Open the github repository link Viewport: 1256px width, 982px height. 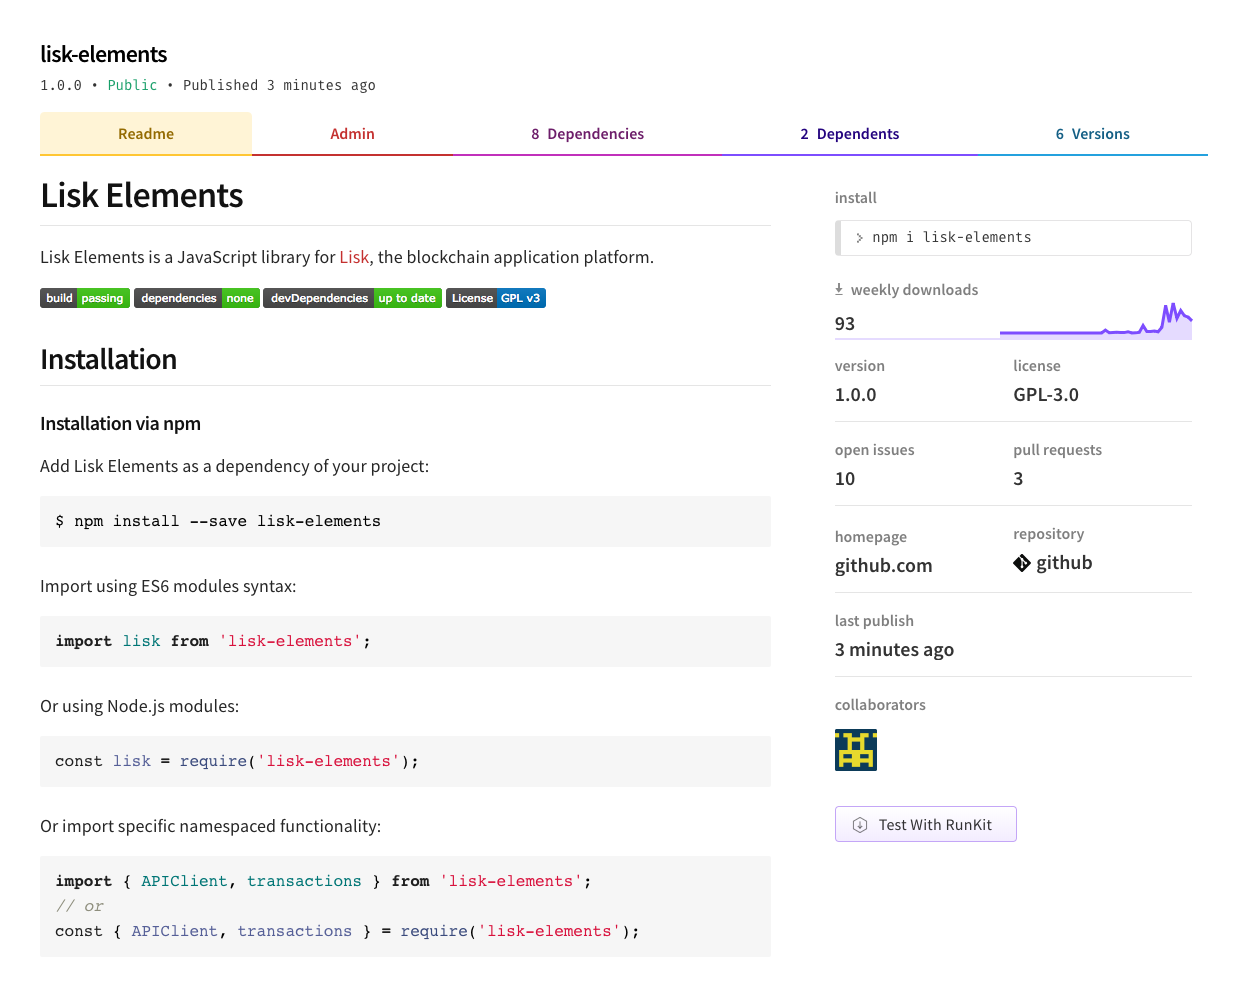[1063, 563]
